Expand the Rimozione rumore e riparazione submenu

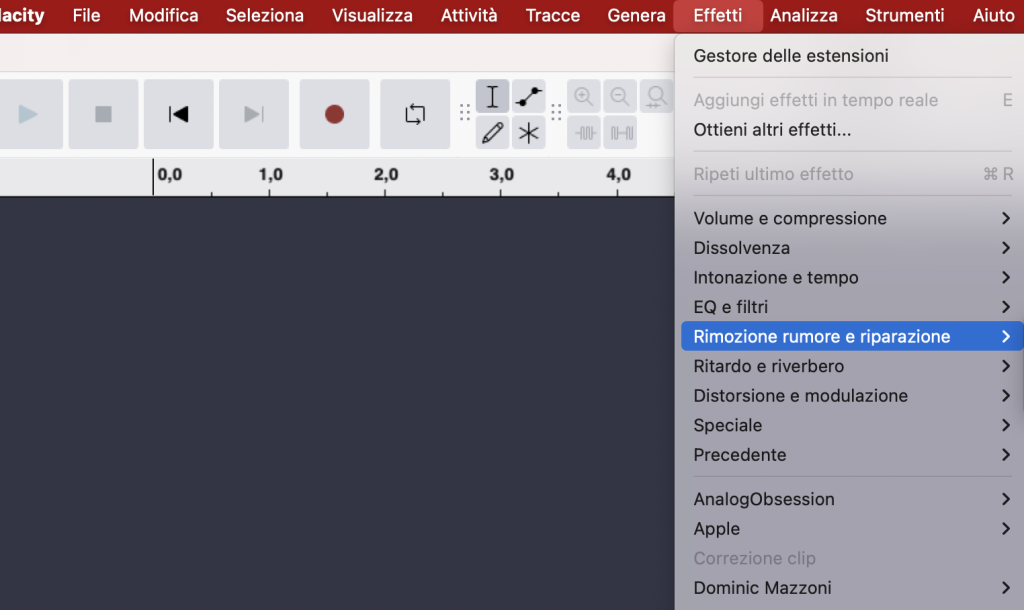coord(820,336)
